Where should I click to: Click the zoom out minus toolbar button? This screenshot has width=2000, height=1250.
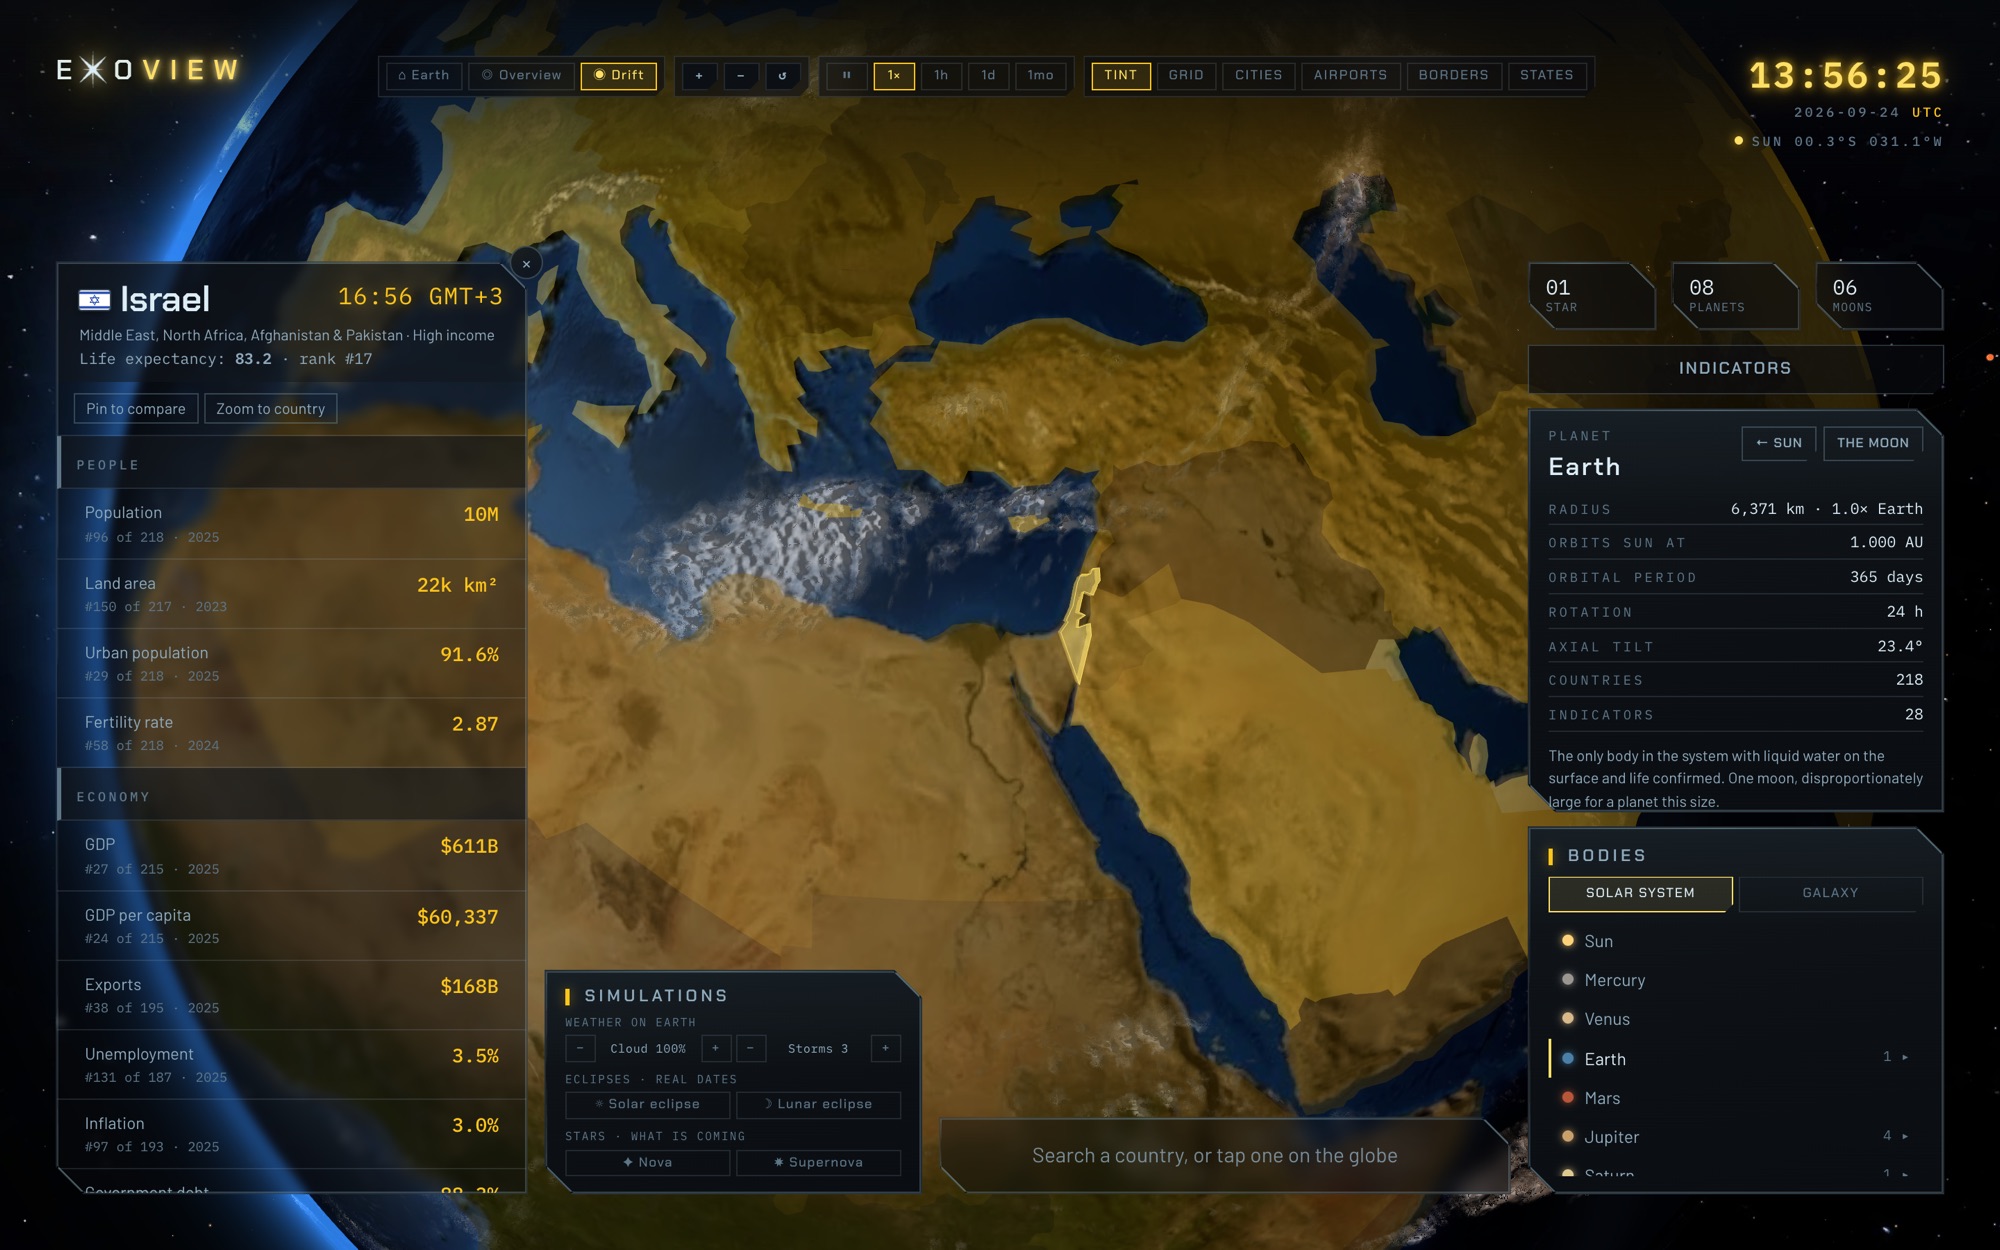[x=741, y=76]
